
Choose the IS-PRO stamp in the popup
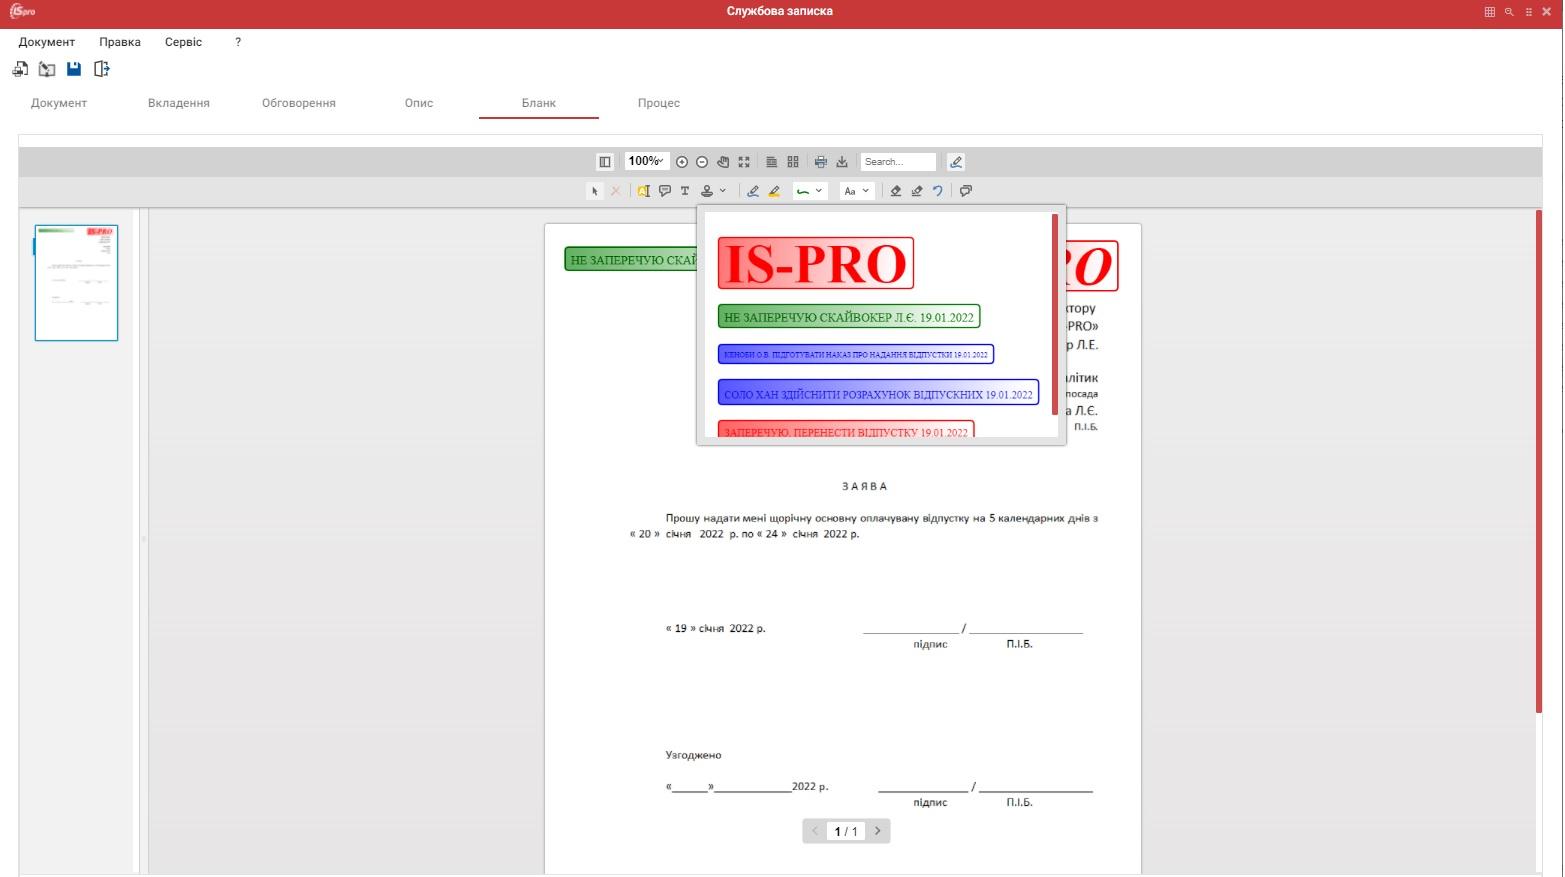pos(816,263)
